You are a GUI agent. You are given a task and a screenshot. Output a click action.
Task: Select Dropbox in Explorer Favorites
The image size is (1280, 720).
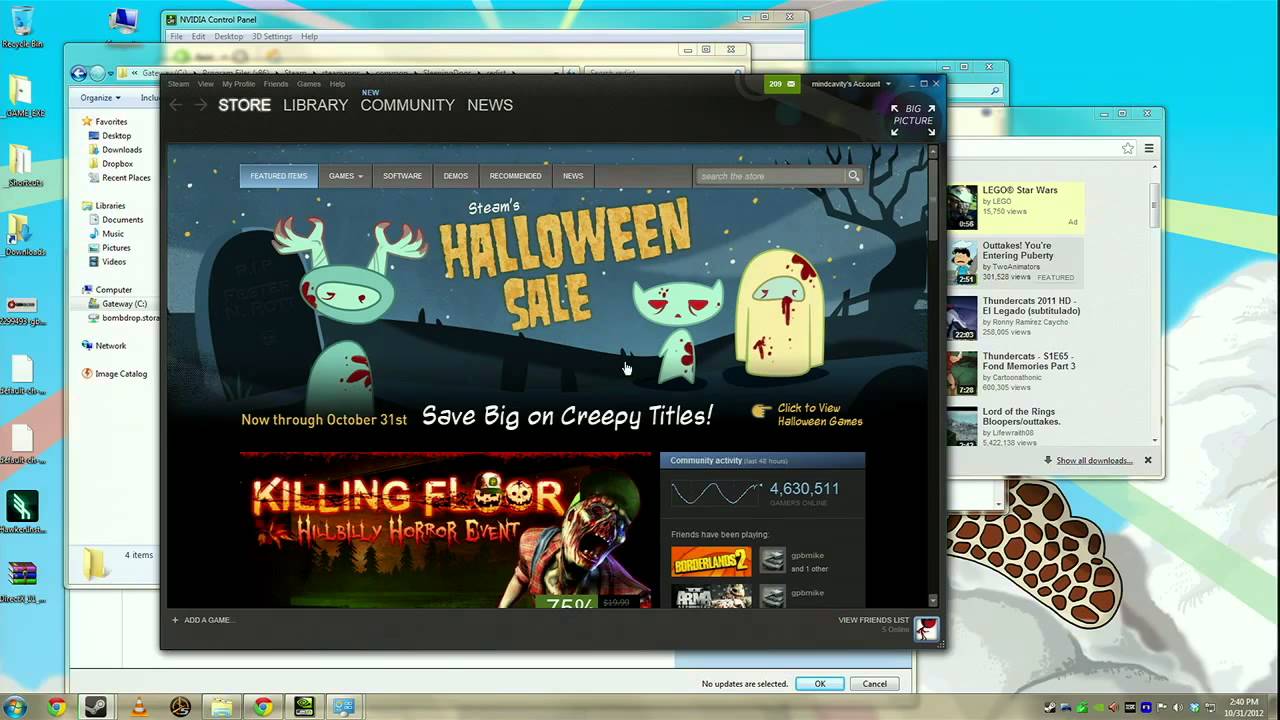coord(117,164)
